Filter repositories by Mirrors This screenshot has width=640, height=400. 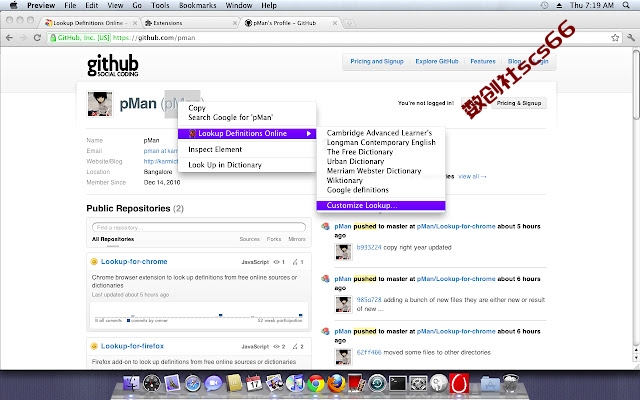tap(297, 239)
